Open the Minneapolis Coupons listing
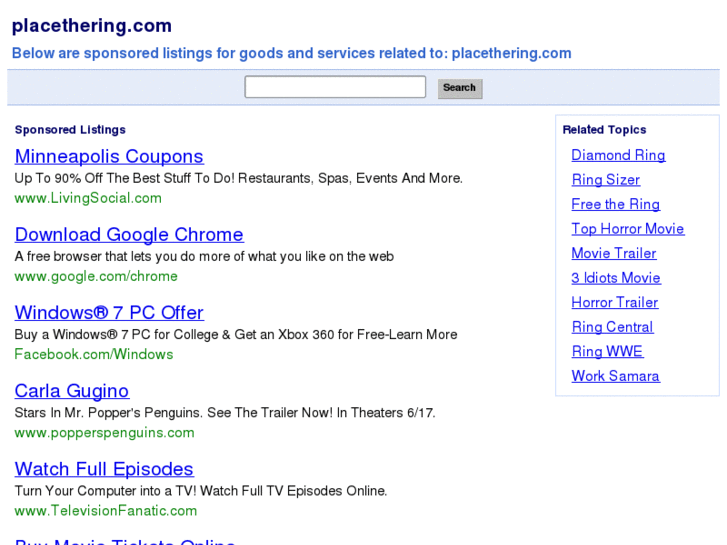The width and height of the screenshot is (727, 545). 109,157
